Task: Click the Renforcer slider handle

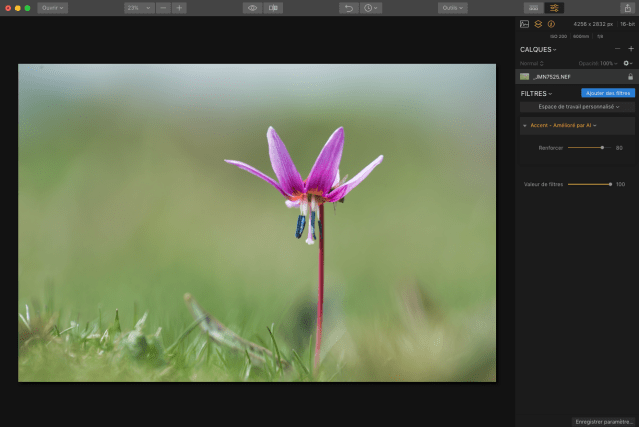Action: (602, 147)
